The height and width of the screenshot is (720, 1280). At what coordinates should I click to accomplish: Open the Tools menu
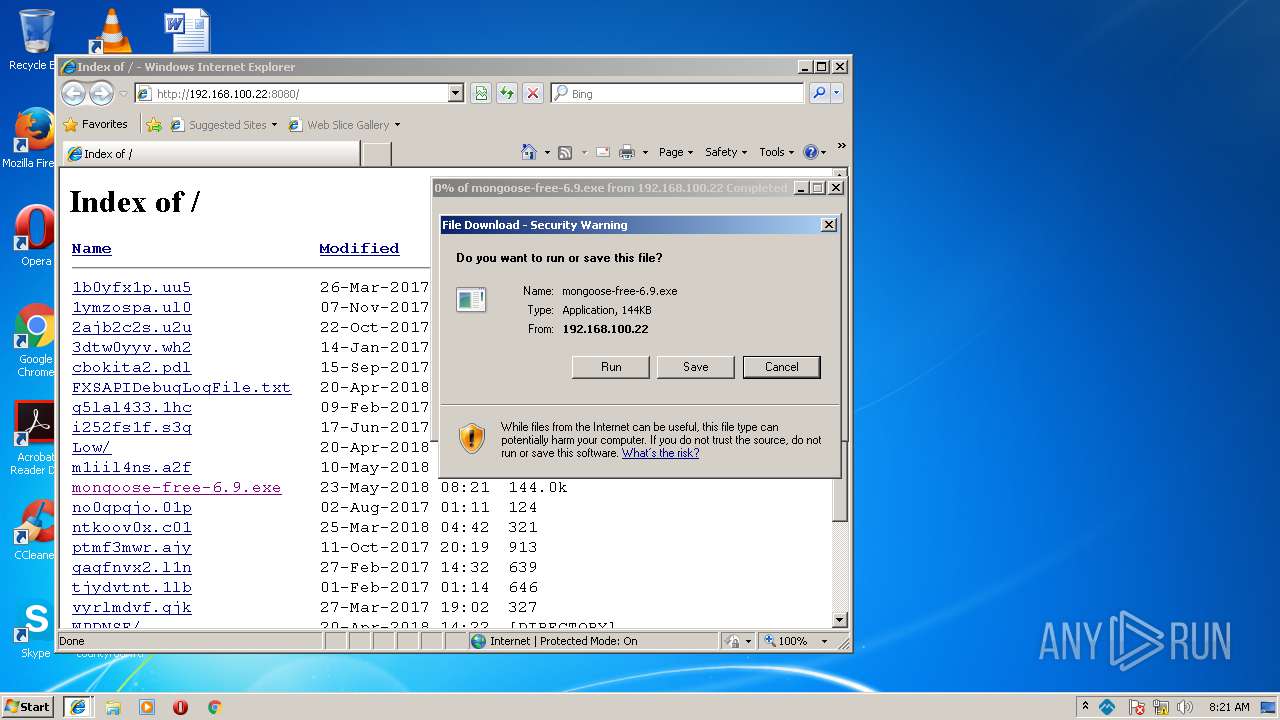(777, 152)
